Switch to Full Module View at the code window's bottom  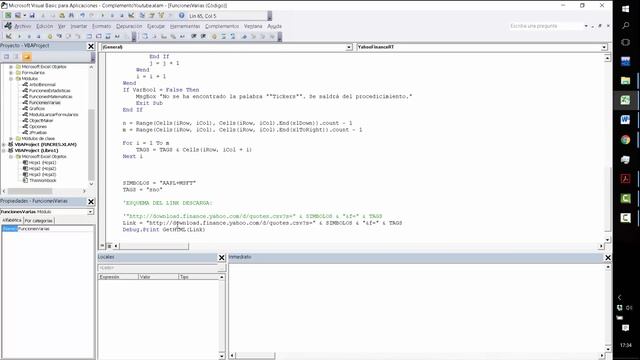point(109,246)
